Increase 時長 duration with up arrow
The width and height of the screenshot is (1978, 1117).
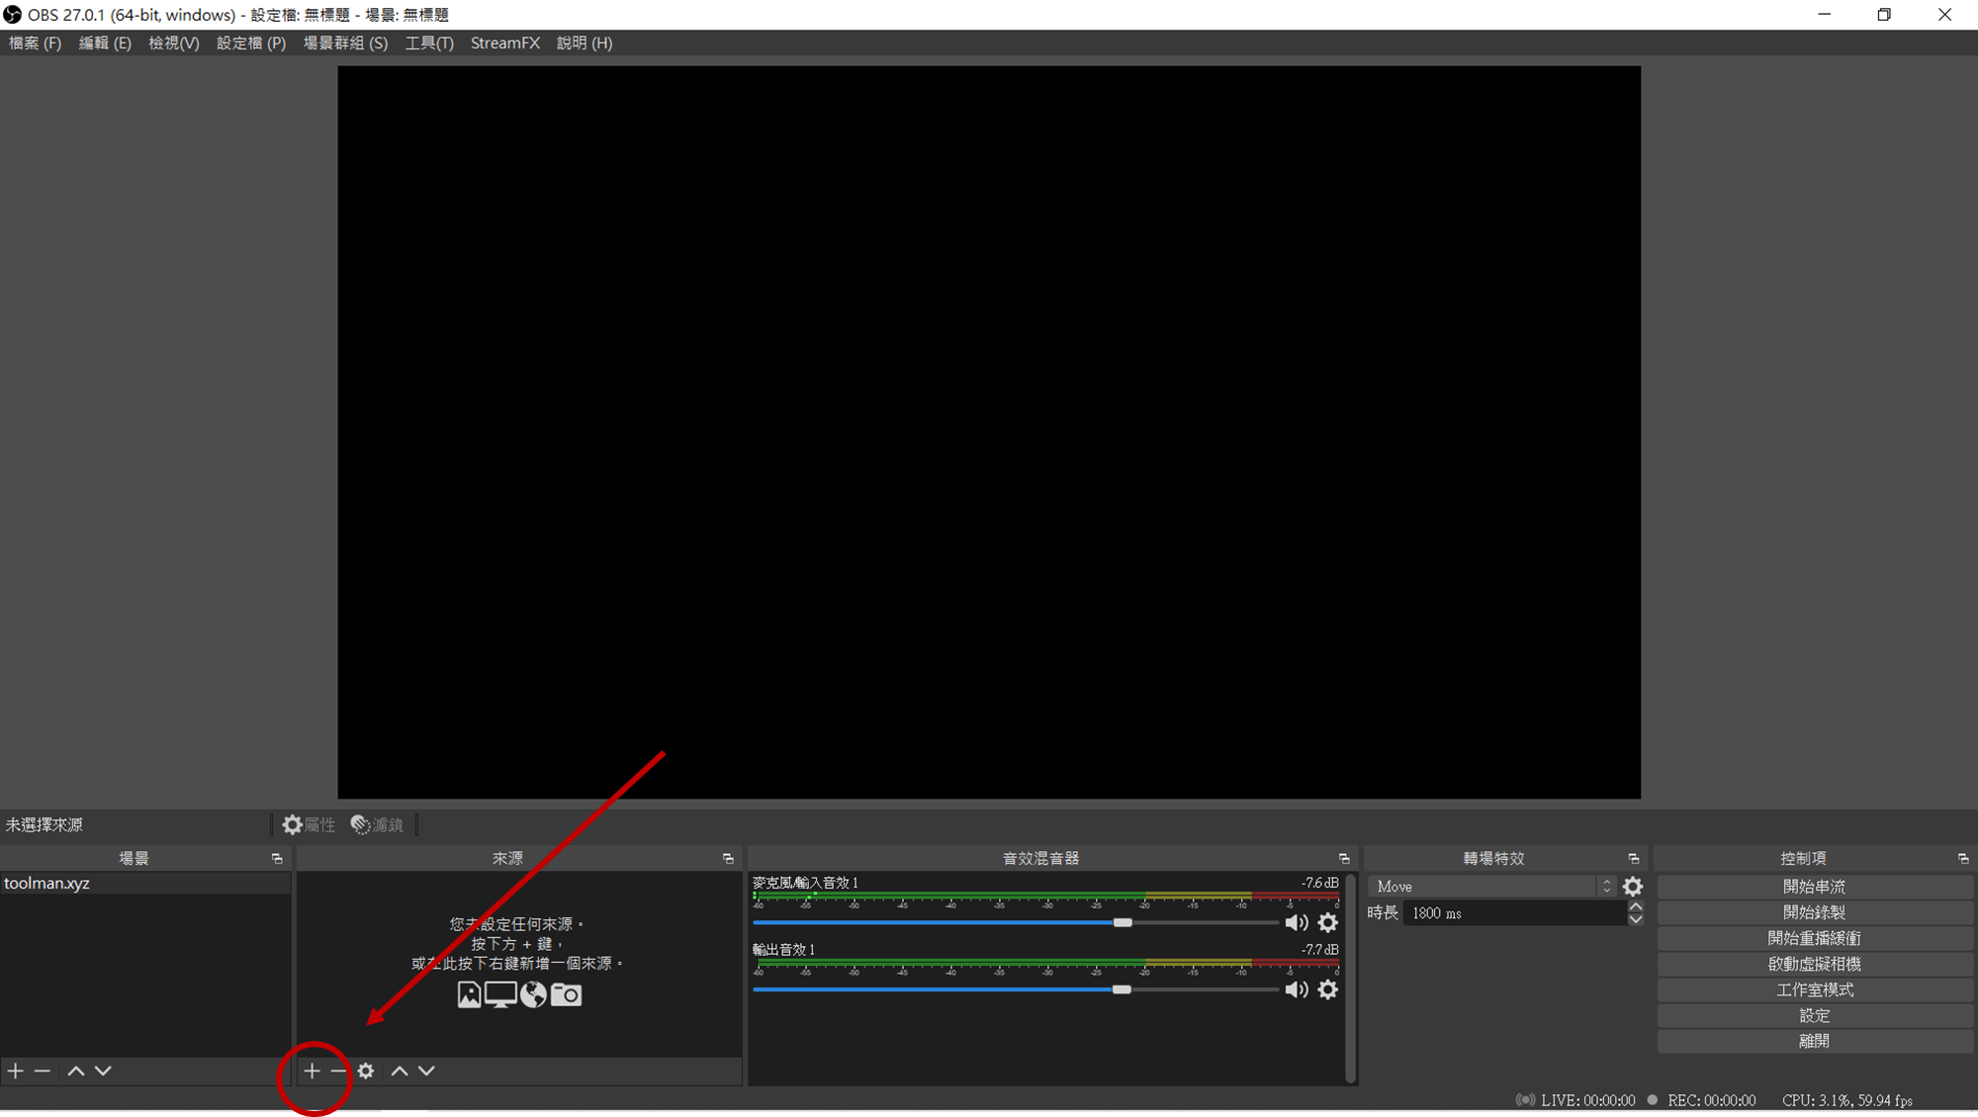(x=1636, y=907)
